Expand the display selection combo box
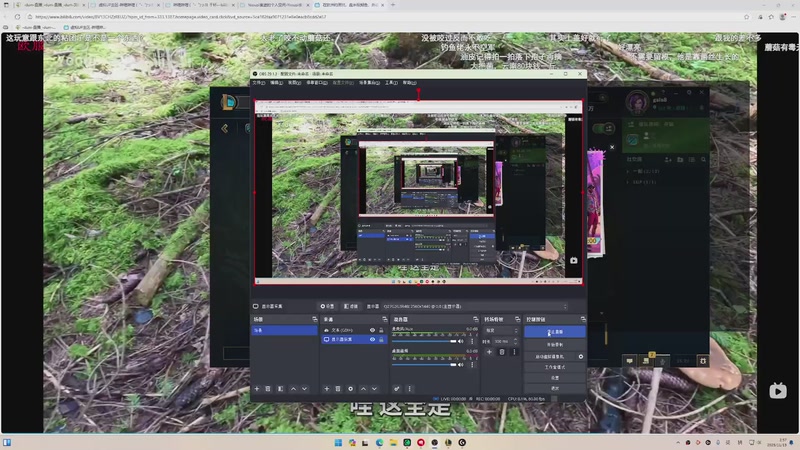The width and height of the screenshot is (800, 450). (x=474, y=306)
